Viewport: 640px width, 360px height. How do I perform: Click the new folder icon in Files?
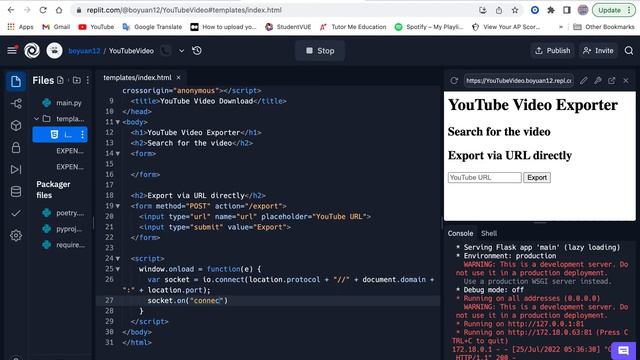tap(77, 80)
